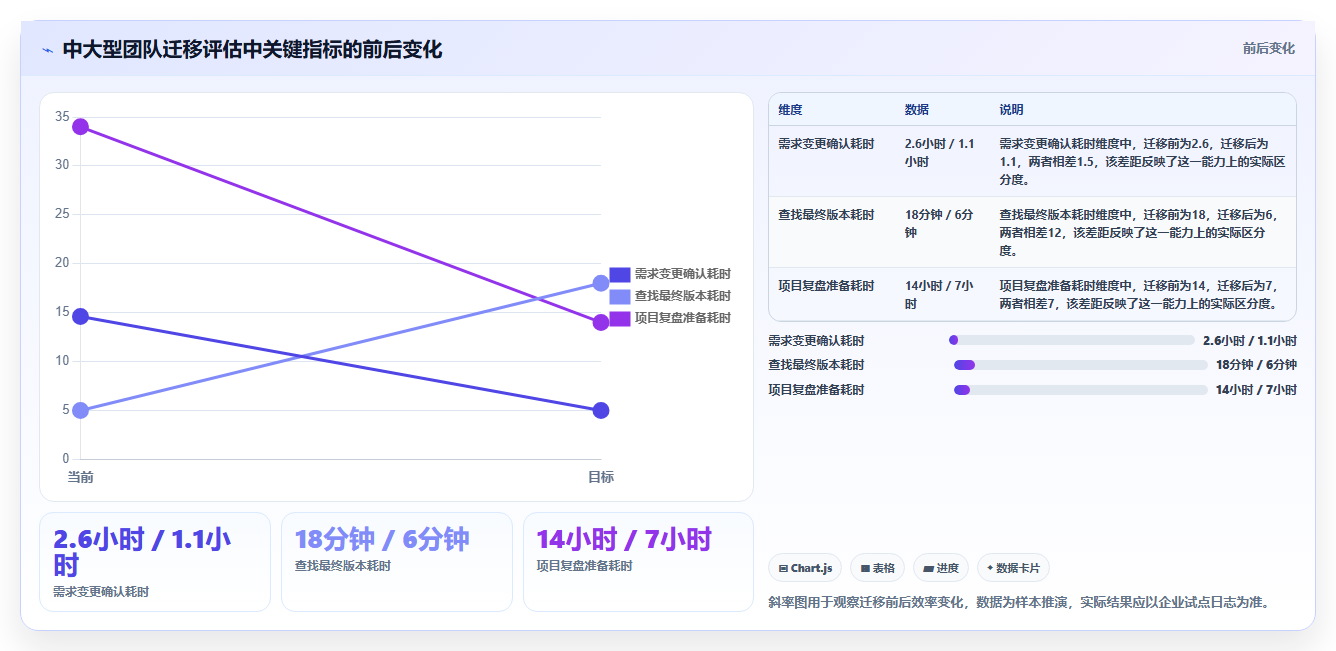This screenshot has height=651, width=1336.
Task: Click the light blue end point at 18
Action: [x=601, y=283]
